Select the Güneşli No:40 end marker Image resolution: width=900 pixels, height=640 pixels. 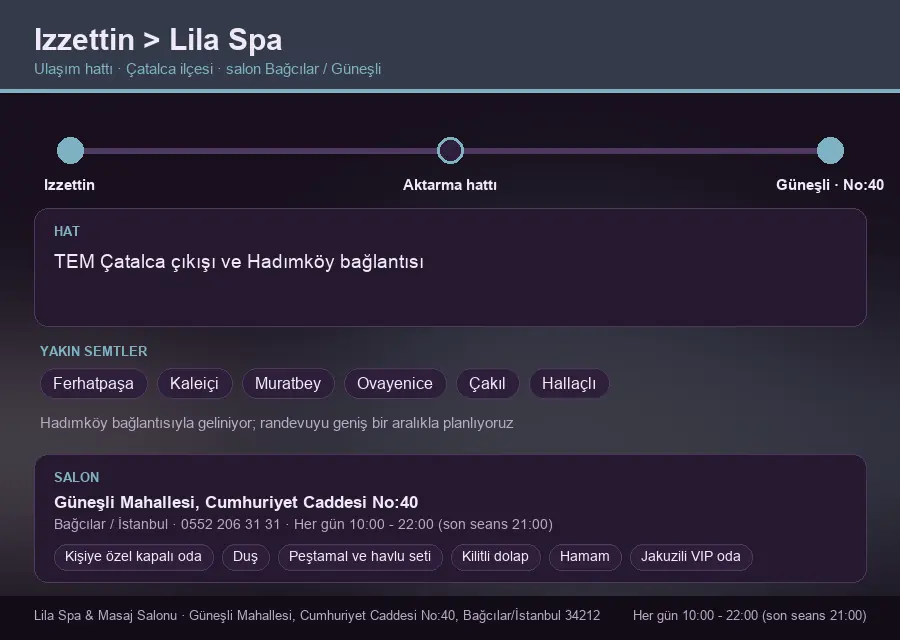coord(830,150)
